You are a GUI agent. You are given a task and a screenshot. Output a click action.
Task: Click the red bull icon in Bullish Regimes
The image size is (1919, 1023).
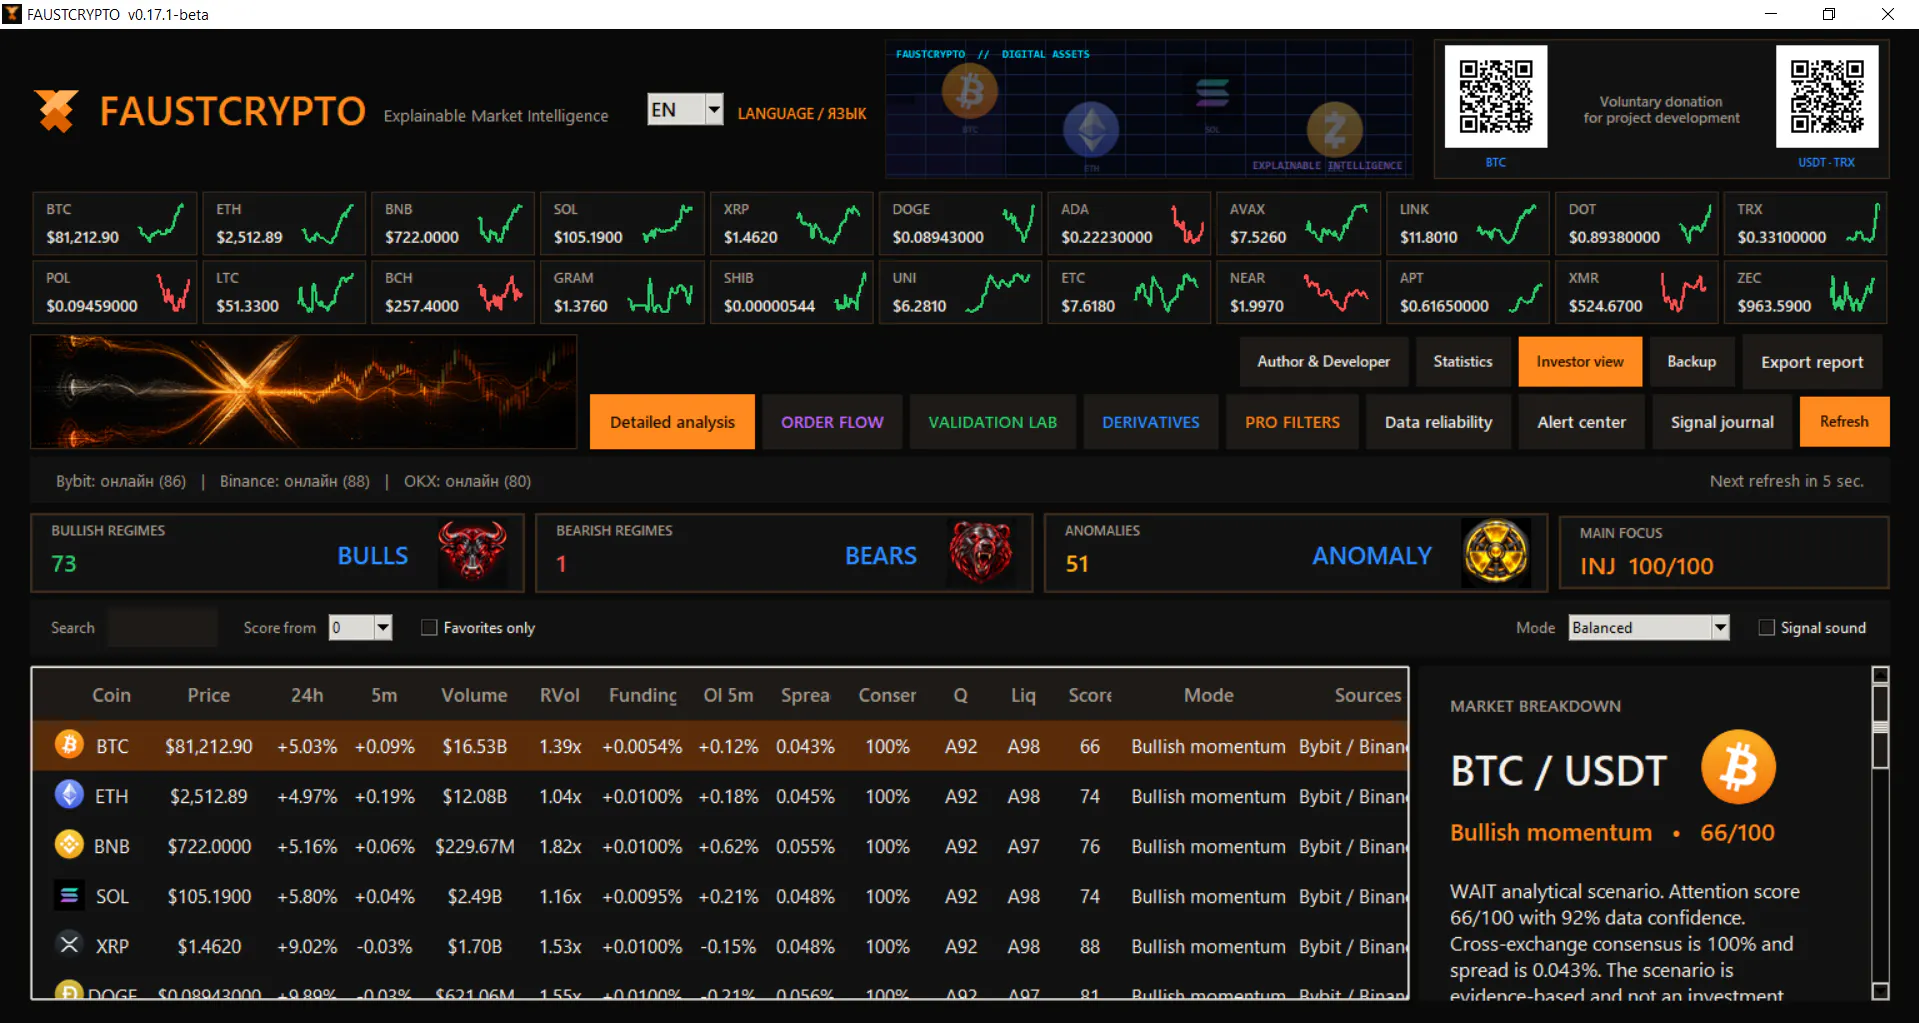click(472, 552)
